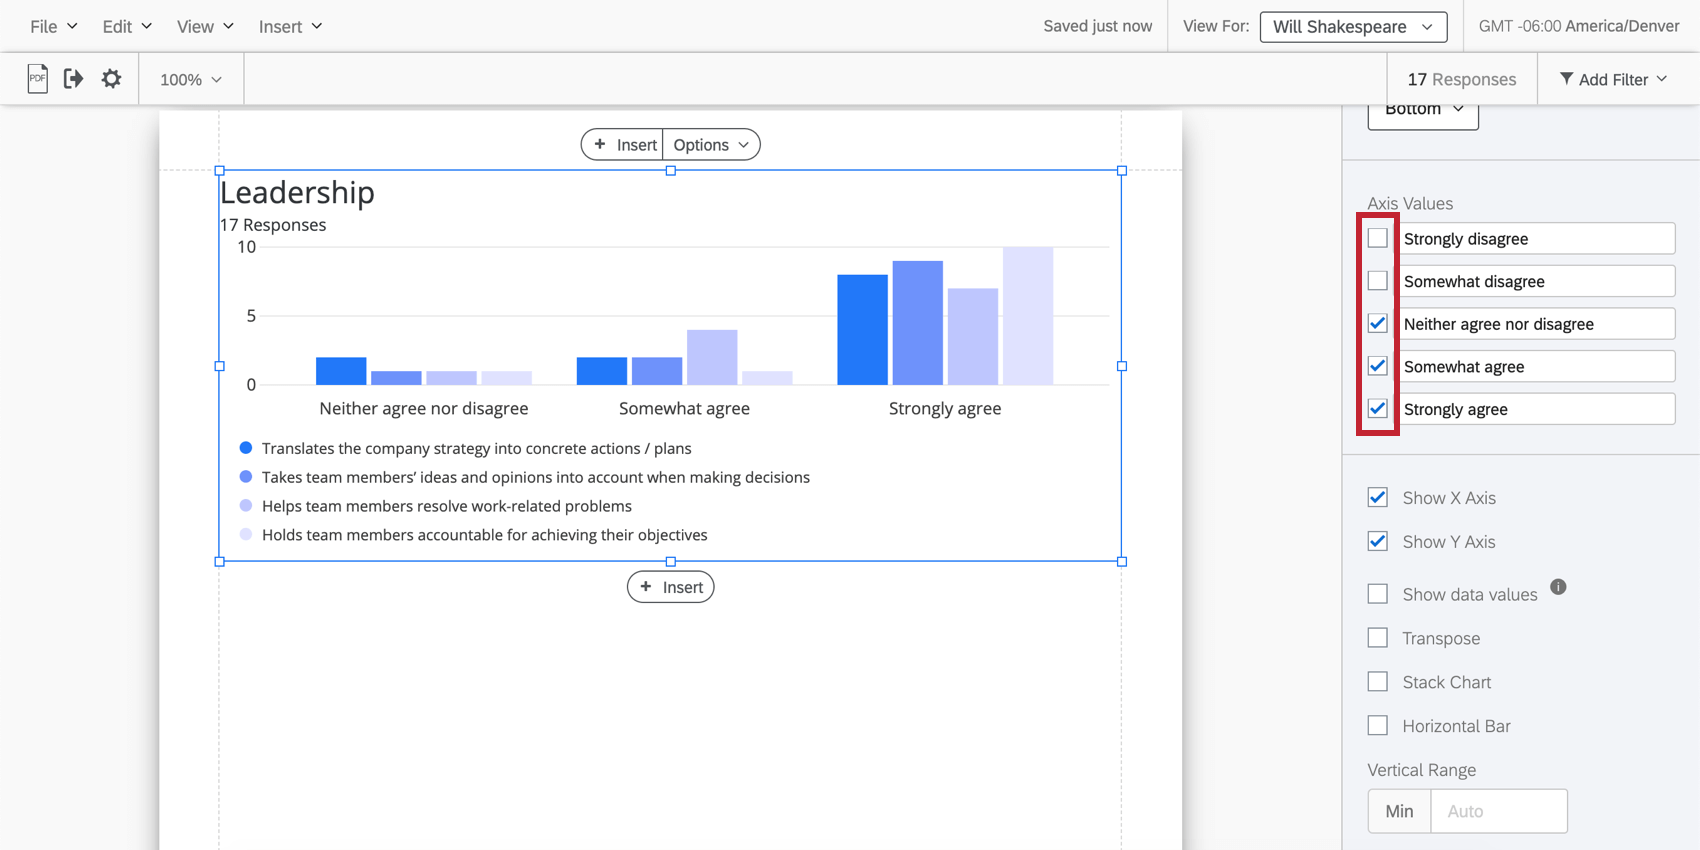Click the info icon beside Show data values
The image size is (1700, 850).
point(1558,587)
